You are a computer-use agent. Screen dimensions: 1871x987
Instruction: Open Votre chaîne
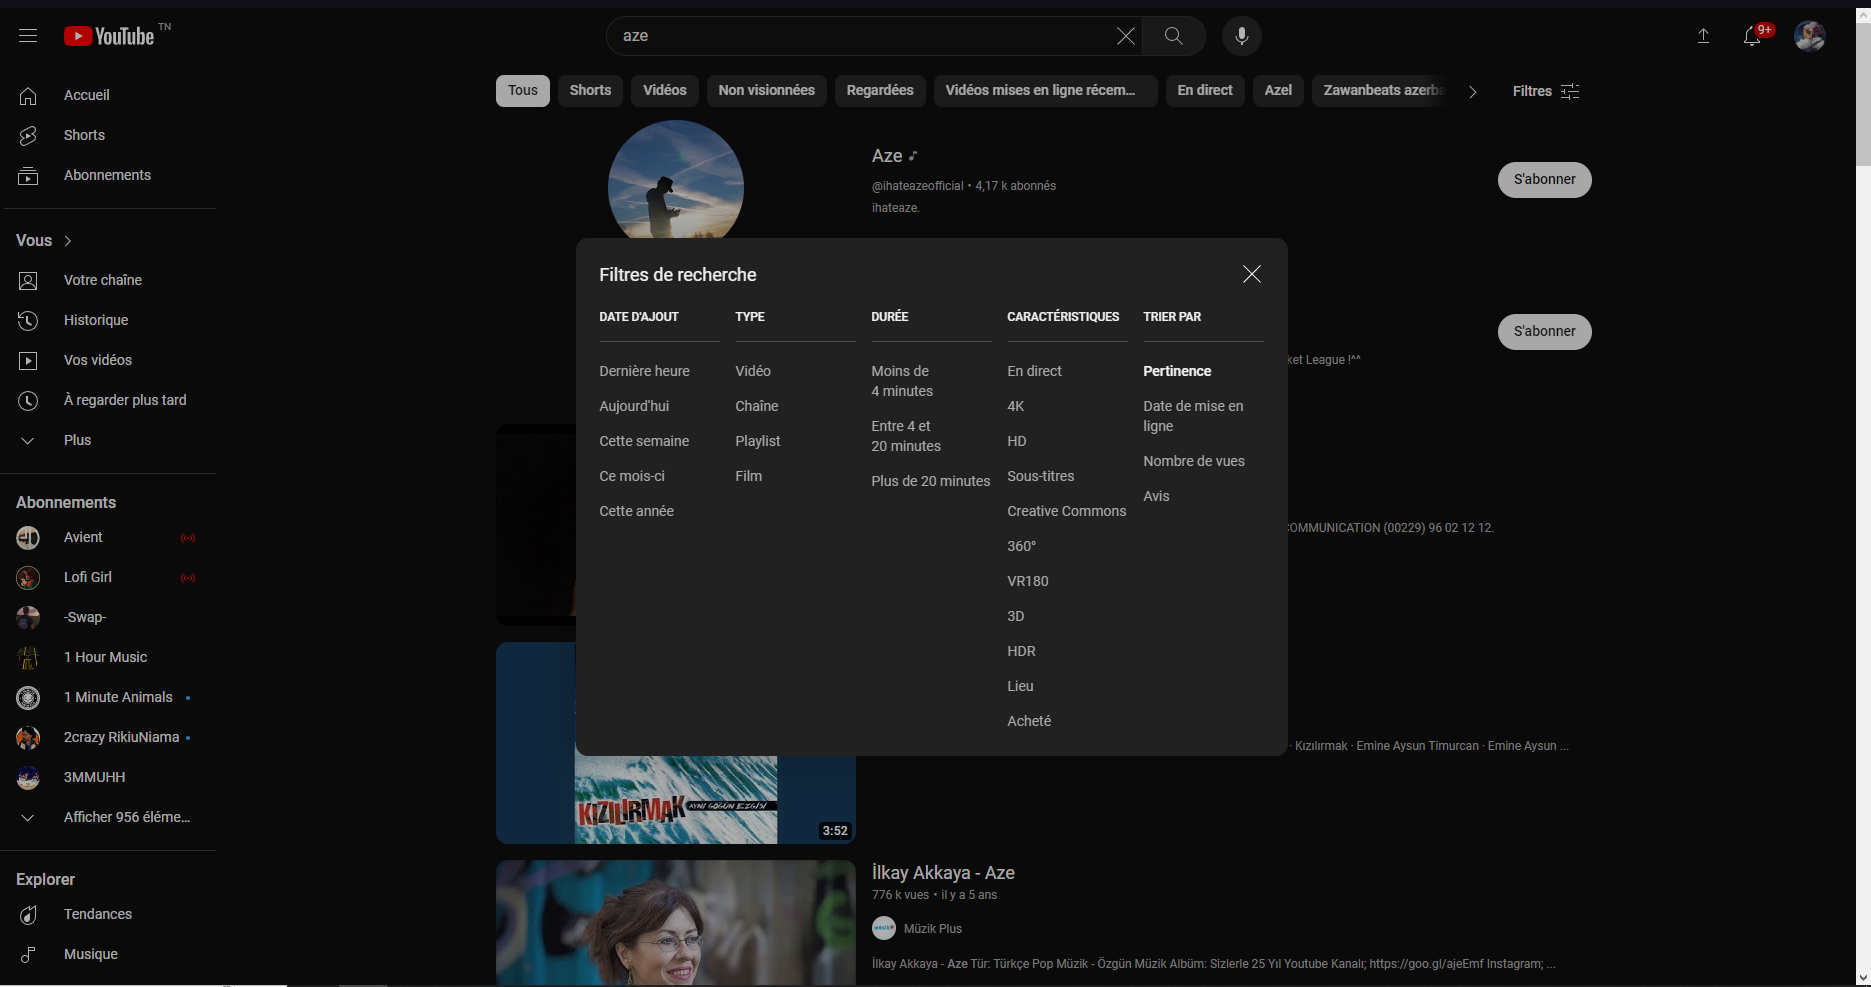point(110,280)
